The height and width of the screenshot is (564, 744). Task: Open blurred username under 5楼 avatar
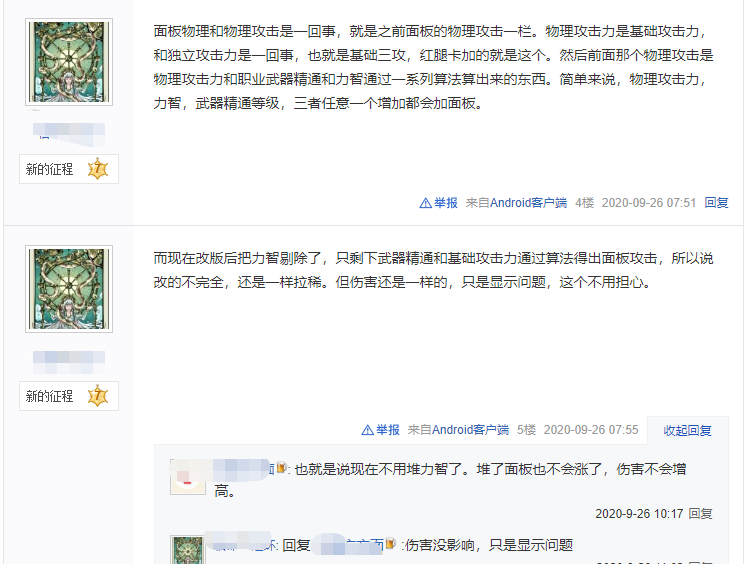click(69, 362)
